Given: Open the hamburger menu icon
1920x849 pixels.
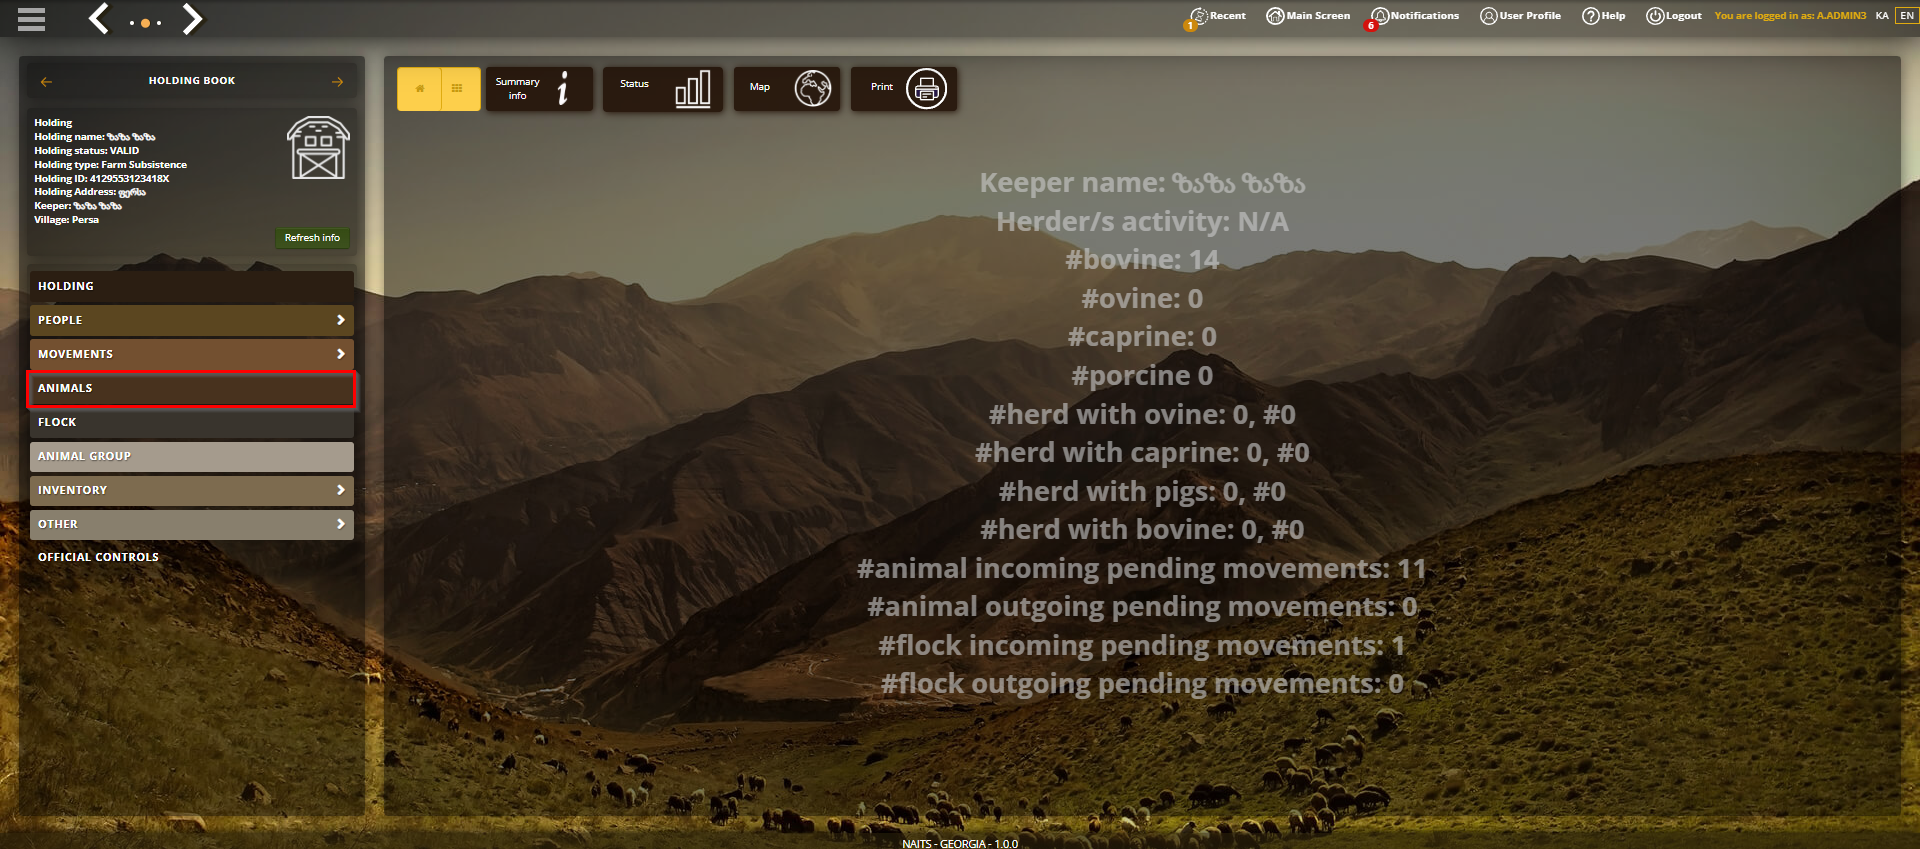Looking at the screenshot, I should 31,19.
